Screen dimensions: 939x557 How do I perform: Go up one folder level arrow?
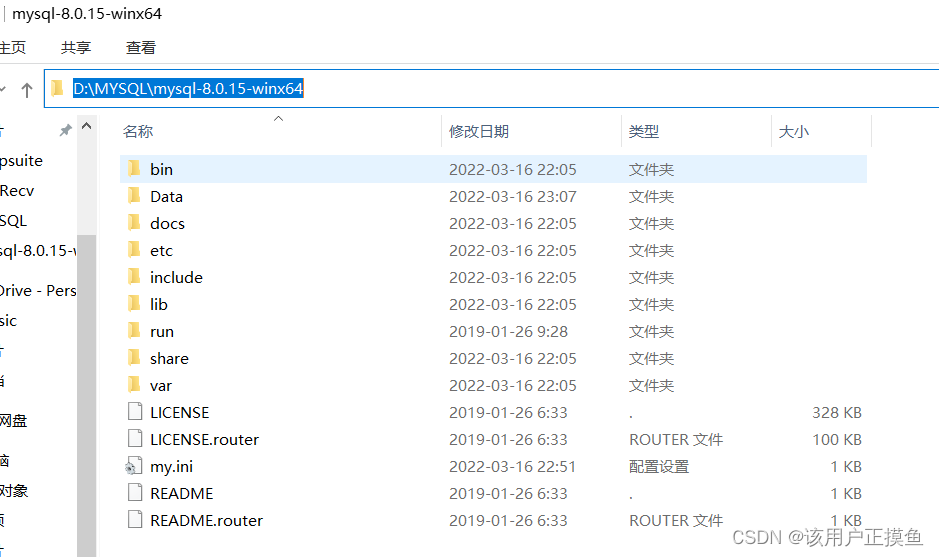(26, 90)
